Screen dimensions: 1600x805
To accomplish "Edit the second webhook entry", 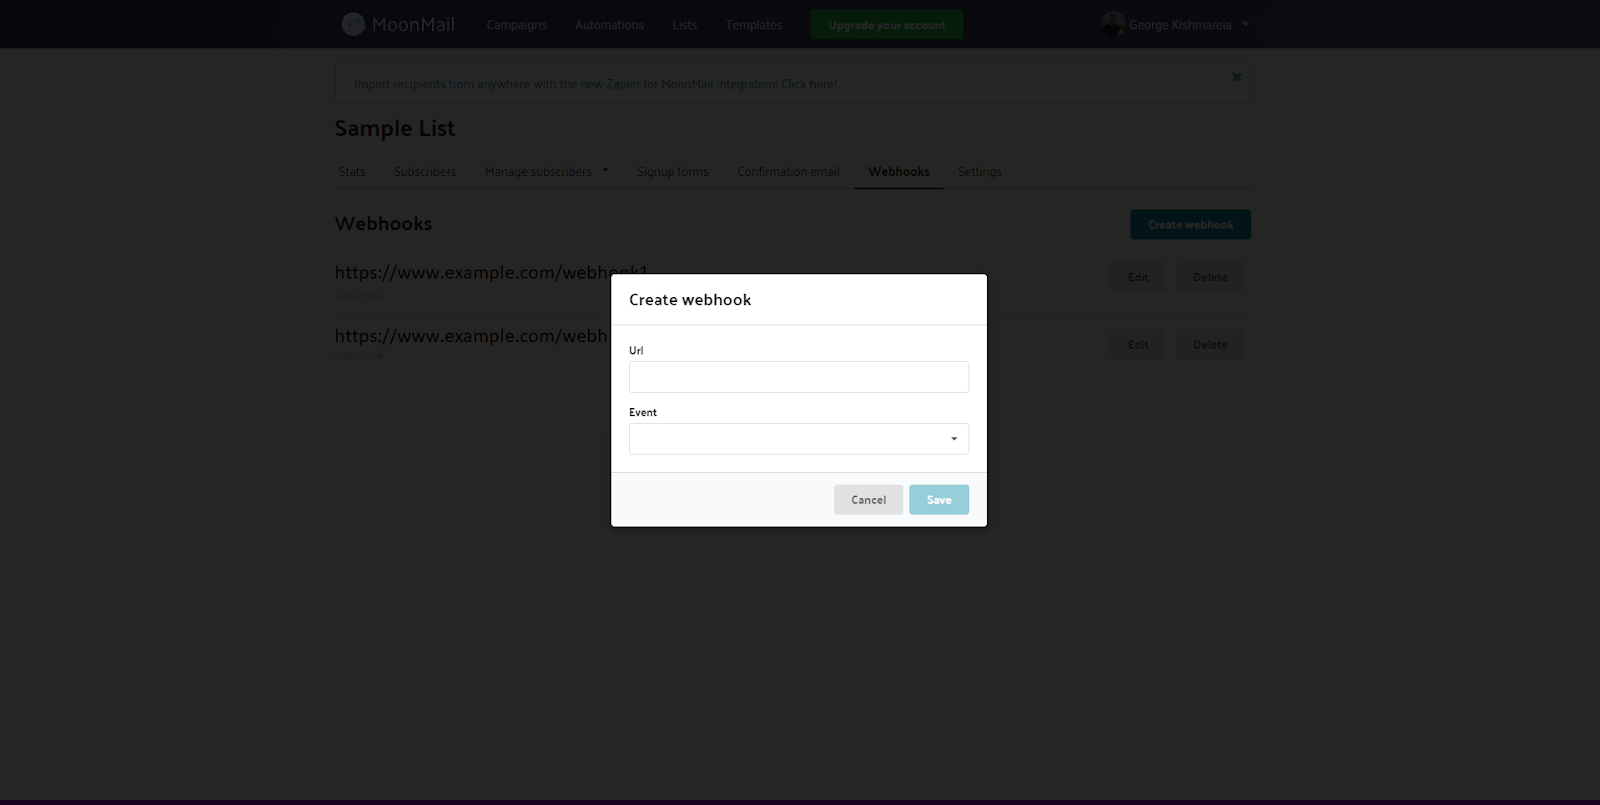I will [1138, 345].
